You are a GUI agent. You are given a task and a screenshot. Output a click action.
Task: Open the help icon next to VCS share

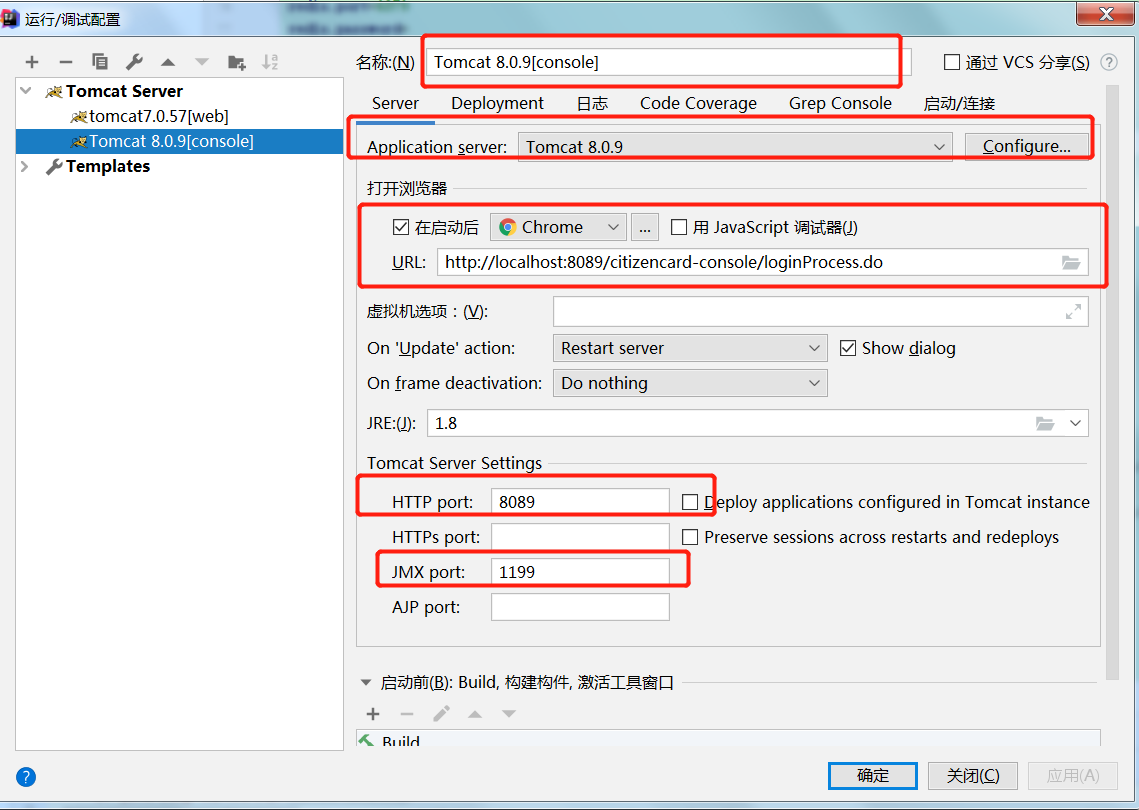click(1108, 62)
